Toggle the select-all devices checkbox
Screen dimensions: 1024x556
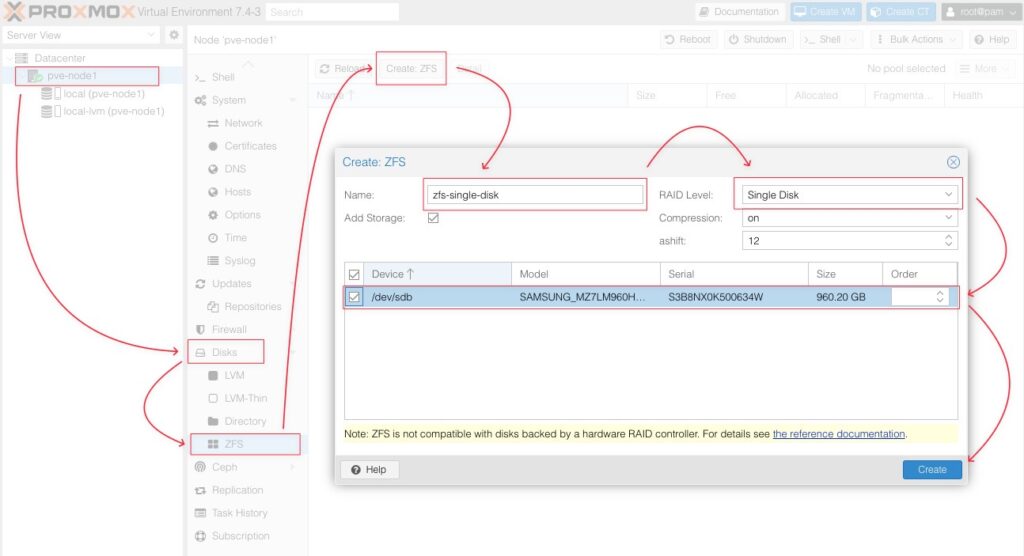coord(354,274)
